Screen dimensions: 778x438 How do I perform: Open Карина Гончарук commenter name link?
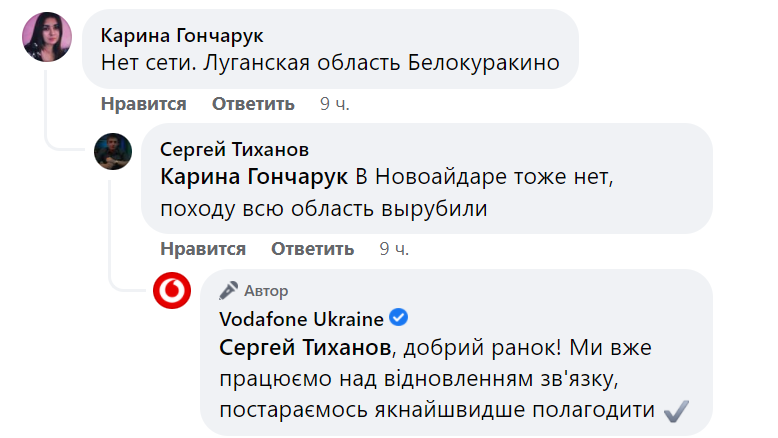(x=182, y=35)
